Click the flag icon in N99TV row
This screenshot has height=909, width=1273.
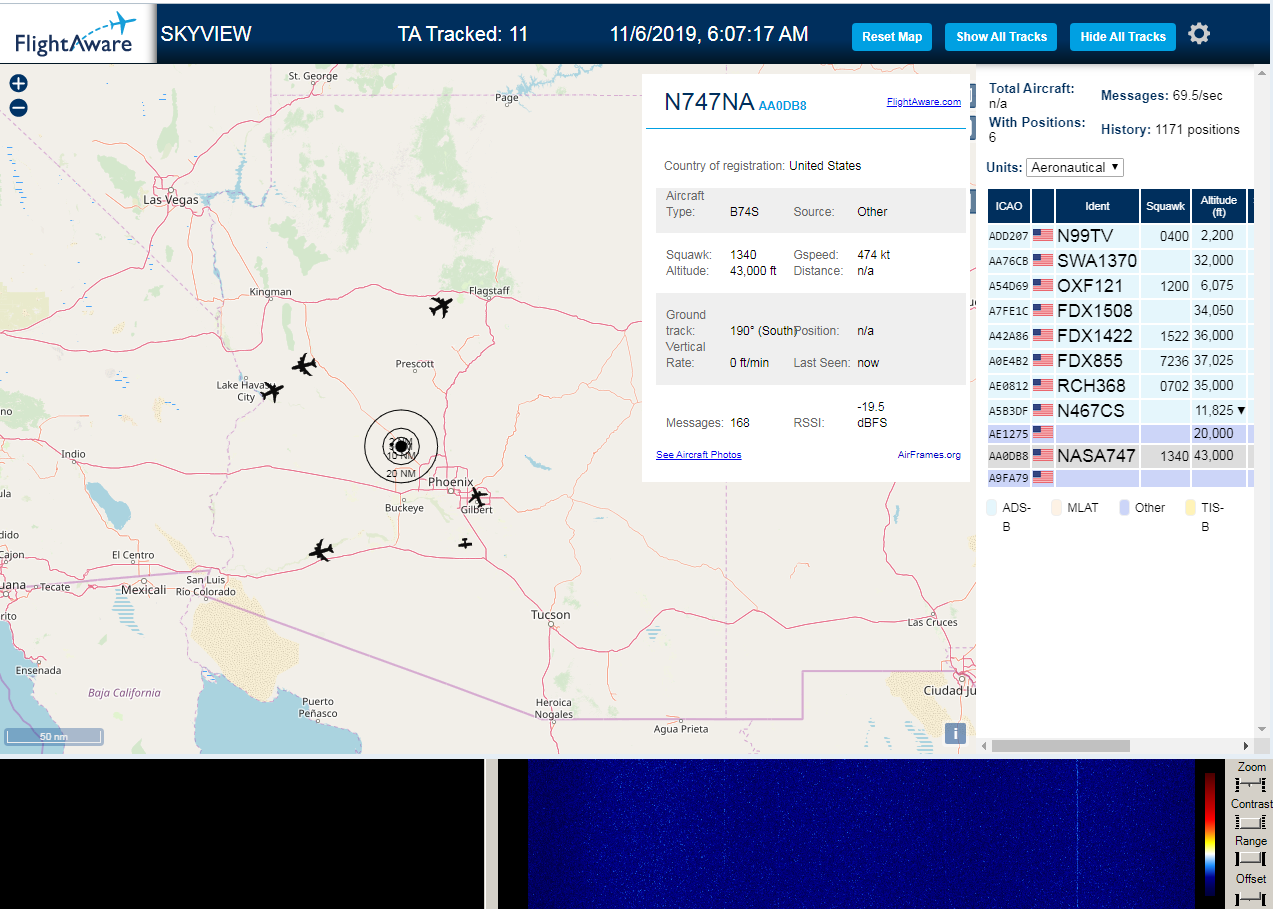tap(1043, 236)
